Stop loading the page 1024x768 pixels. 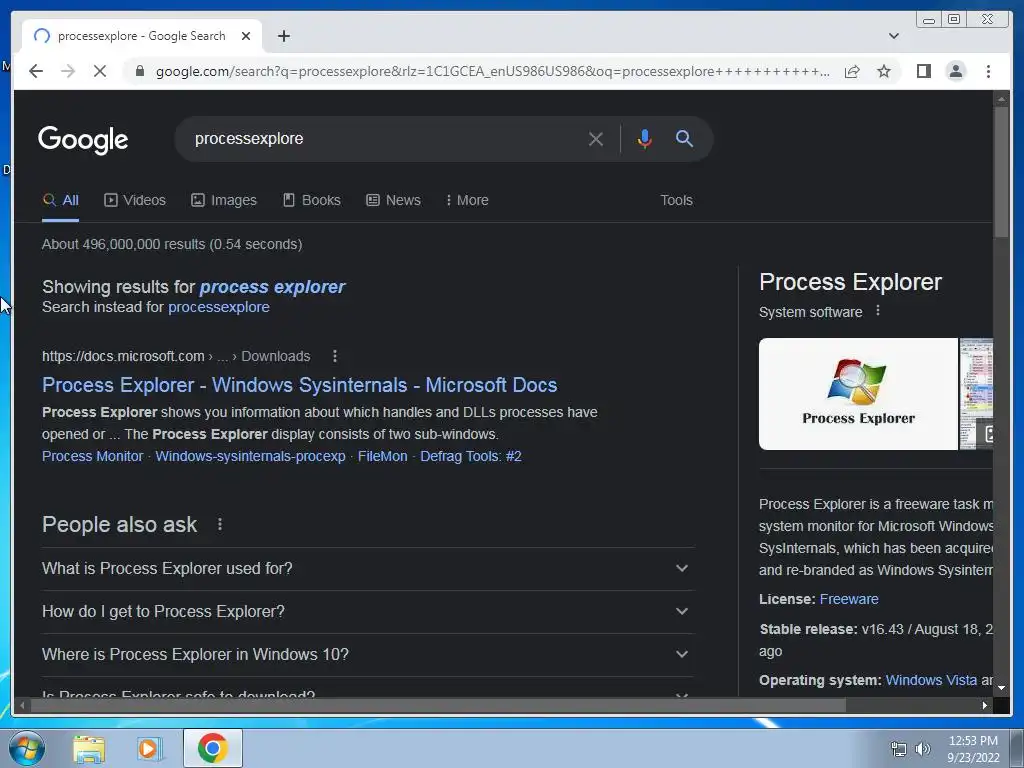pyautogui.click(x=100, y=71)
